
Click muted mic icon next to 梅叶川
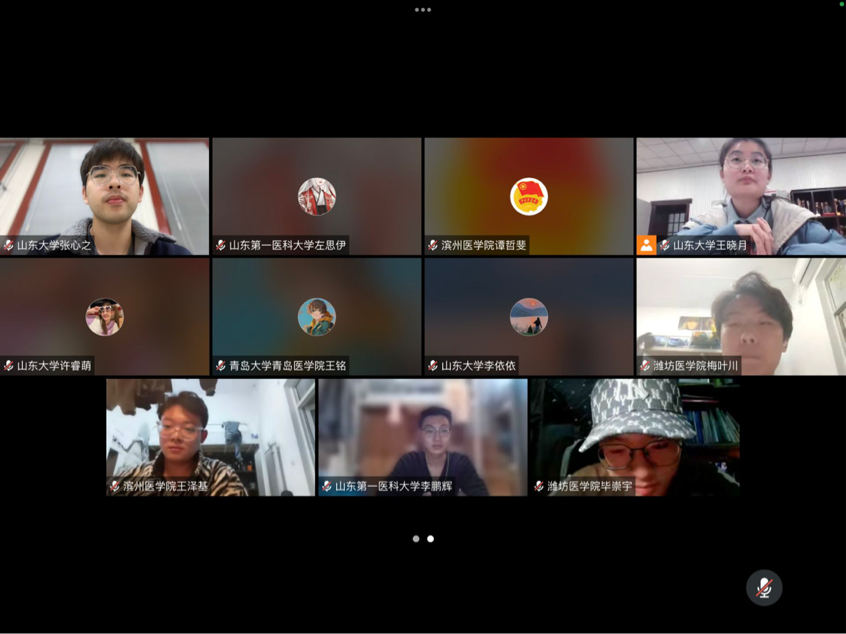click(645, 365)
